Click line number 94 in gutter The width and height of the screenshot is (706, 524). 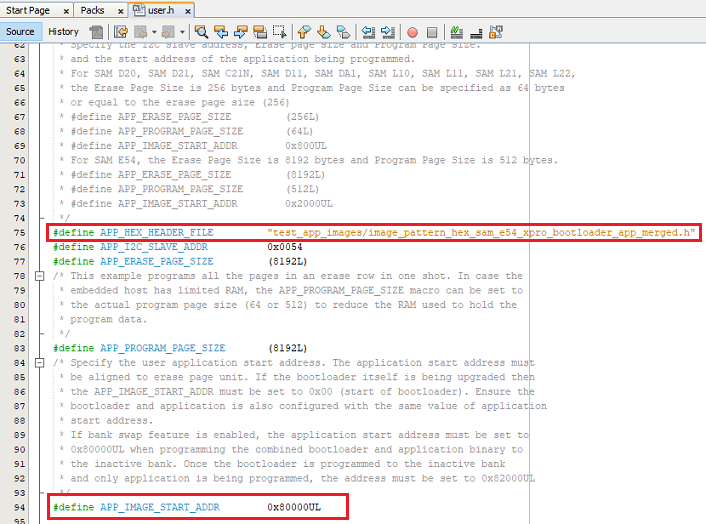[19, 507]
